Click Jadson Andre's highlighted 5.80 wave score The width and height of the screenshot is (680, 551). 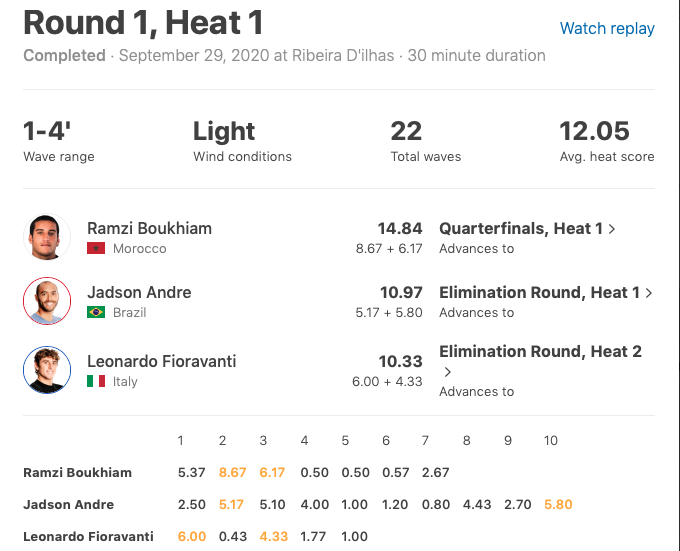pos(558,504)
